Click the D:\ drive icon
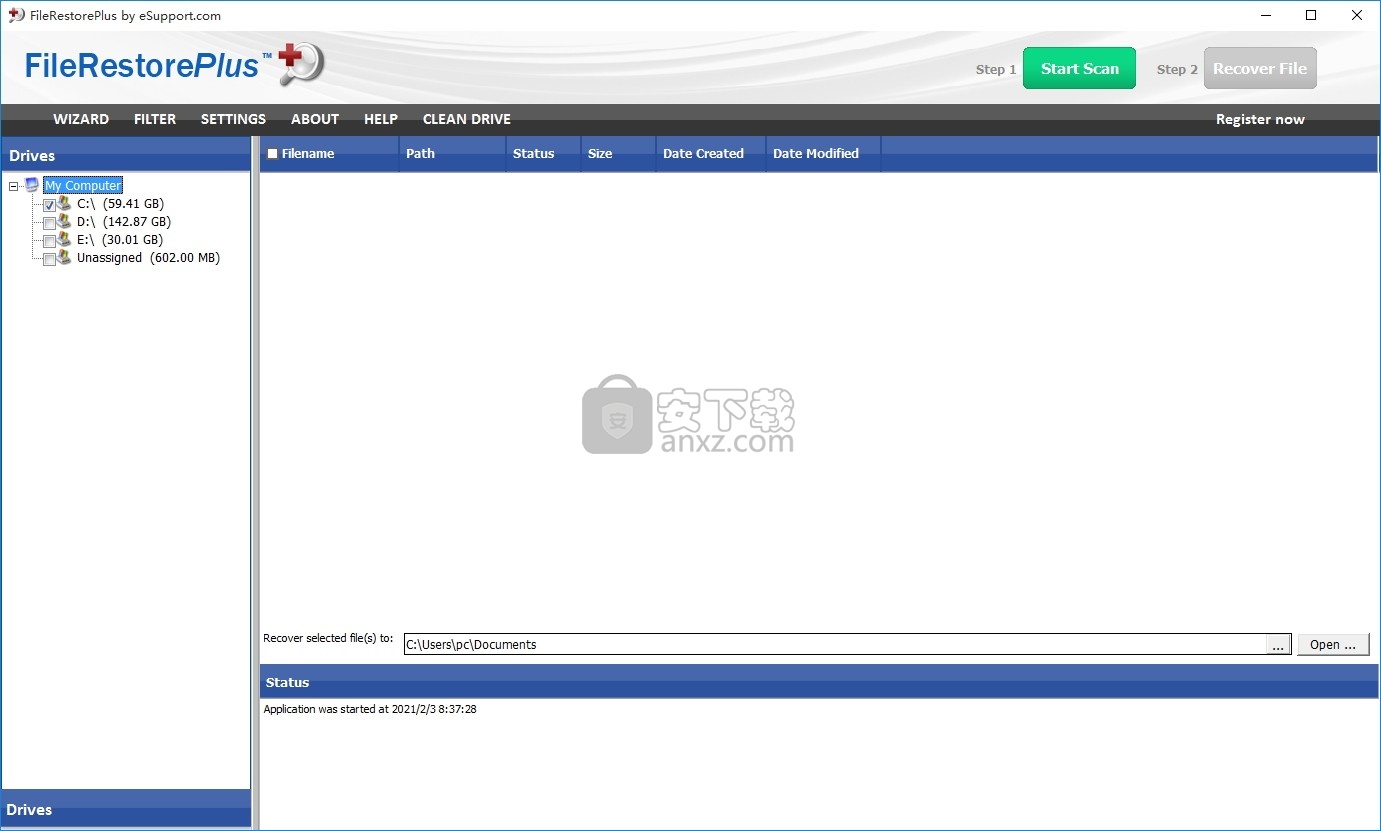 pyautogui.click(x=65, y=221)
